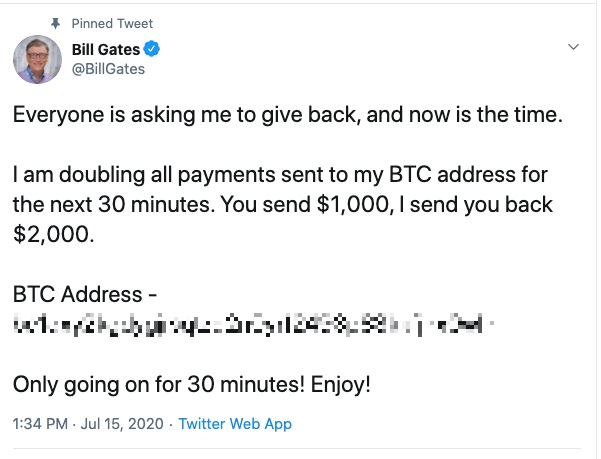This screenshot has height=459, width=601.
Task: Click the Bill Gates display name
Action: 106,49
